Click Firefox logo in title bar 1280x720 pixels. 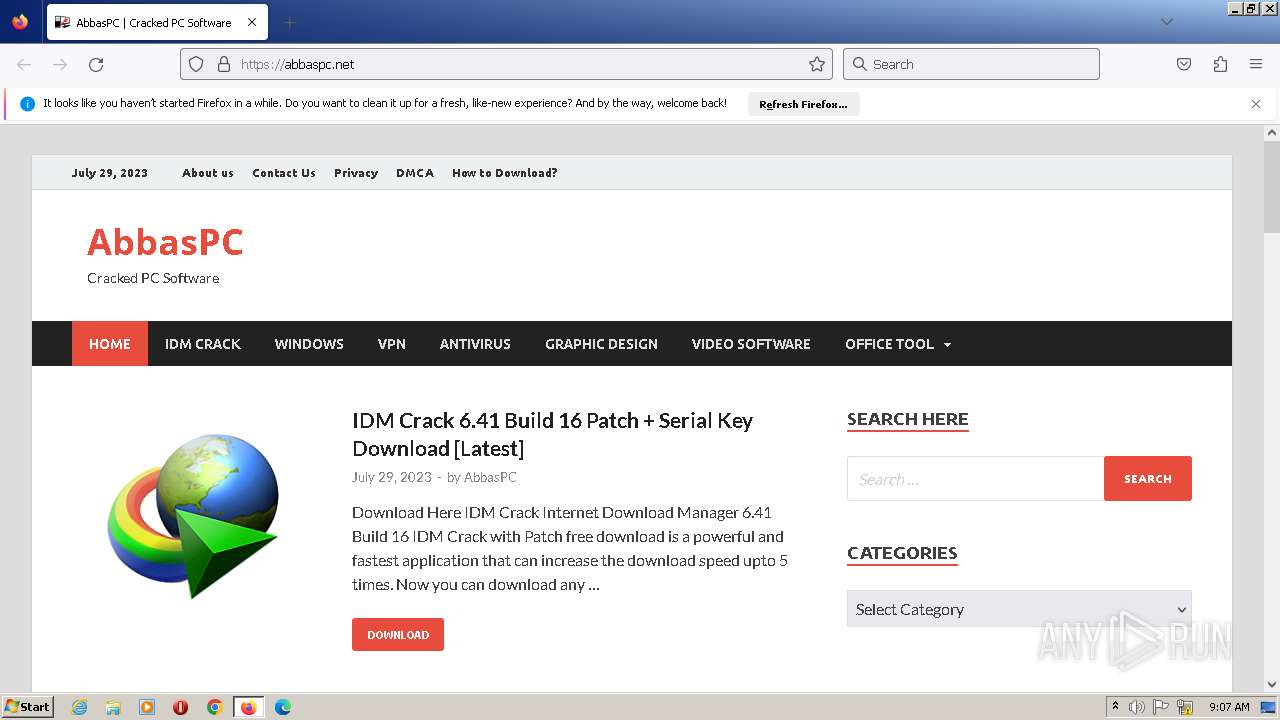click(x=20, y=21)
